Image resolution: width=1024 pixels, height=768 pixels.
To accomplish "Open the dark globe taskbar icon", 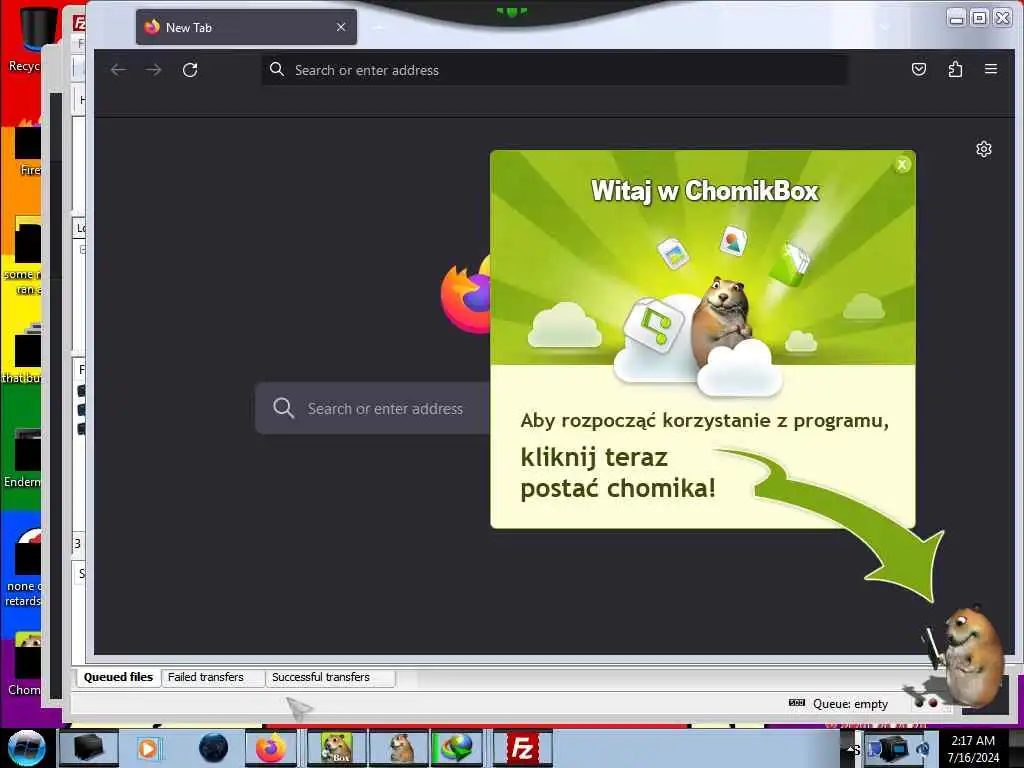I will [x=214, y=748].
